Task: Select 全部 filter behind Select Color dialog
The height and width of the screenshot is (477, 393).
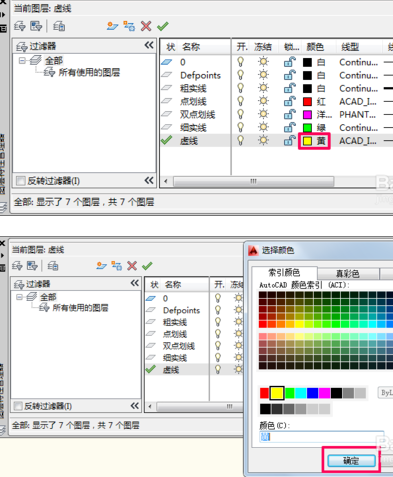Action: click(x=48, y=297)
